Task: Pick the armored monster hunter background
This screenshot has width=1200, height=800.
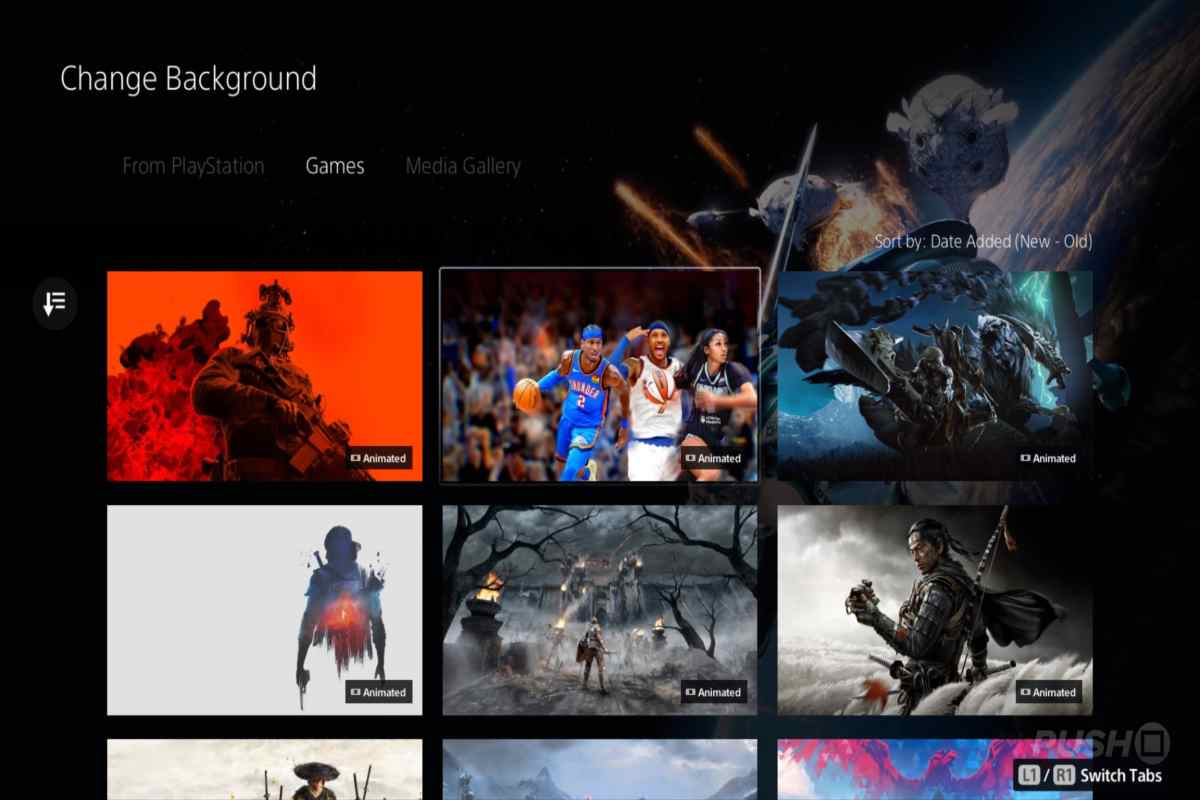Action: tap(934, 375)
